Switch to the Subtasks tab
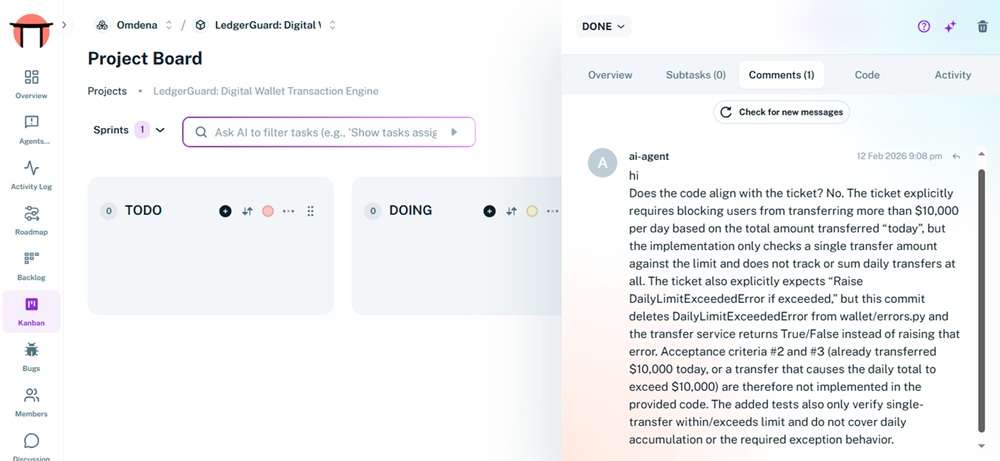This screenshot has width=1000, height=461. coord(695,75)
